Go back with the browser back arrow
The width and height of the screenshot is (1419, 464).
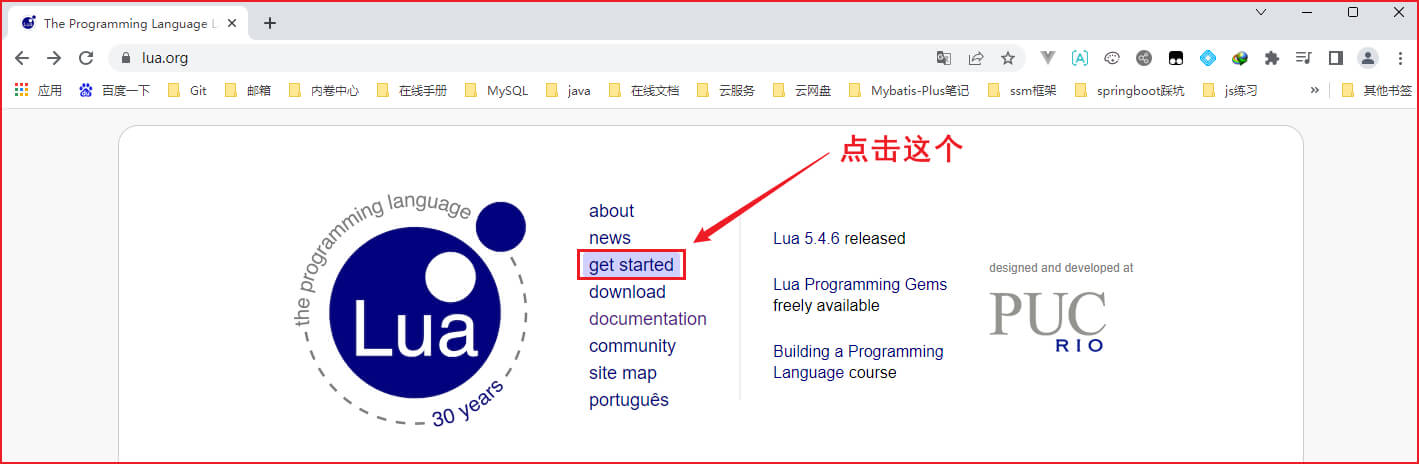(x=22, y=58)
